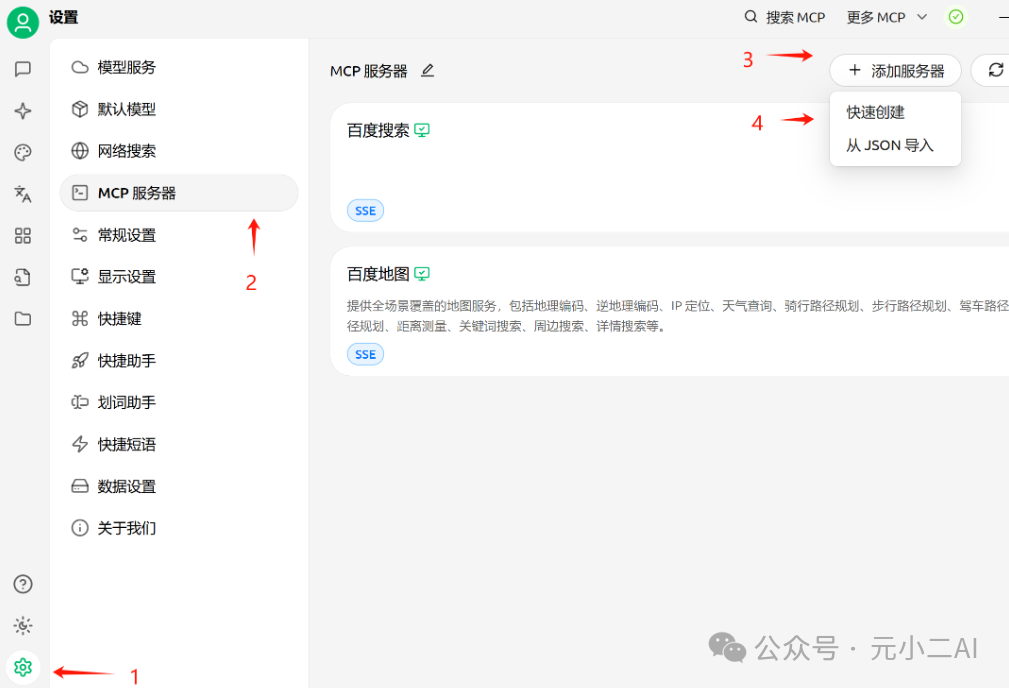Open the knowledge base sidebar icon
Image resolution: width=1009 pixels, height=688 pixels.
[x=23, y=277]
